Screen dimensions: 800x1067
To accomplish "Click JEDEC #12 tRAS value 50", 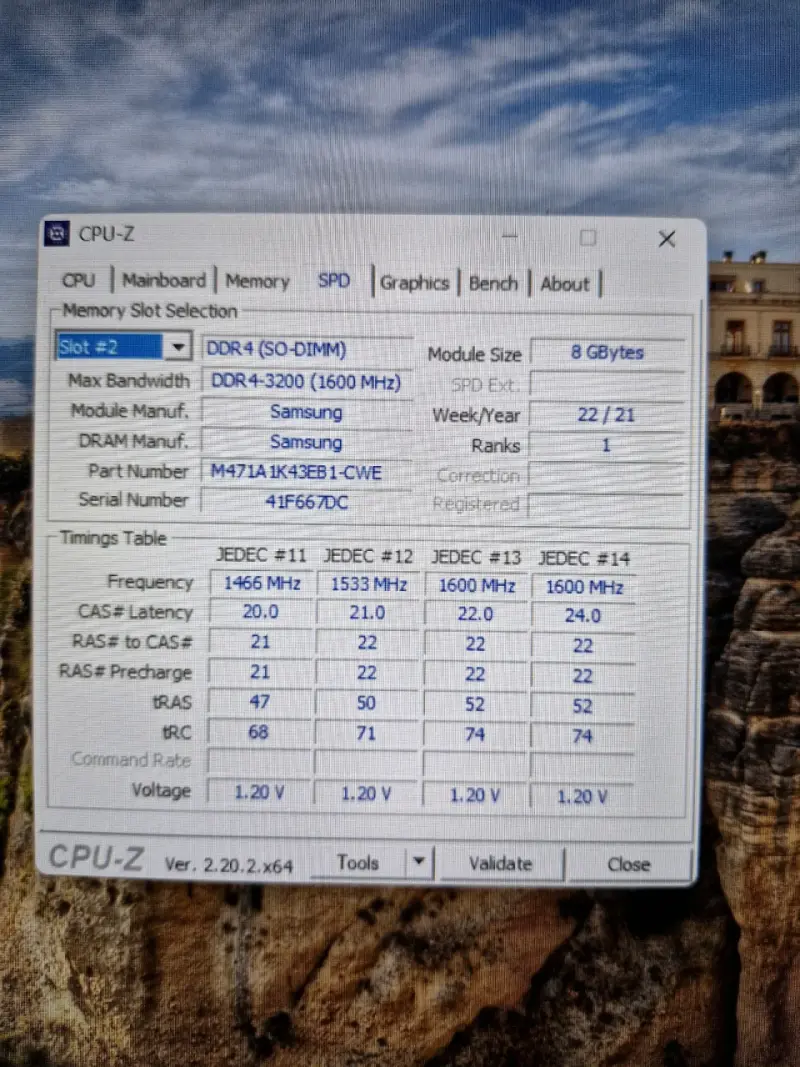I will 367,703.
